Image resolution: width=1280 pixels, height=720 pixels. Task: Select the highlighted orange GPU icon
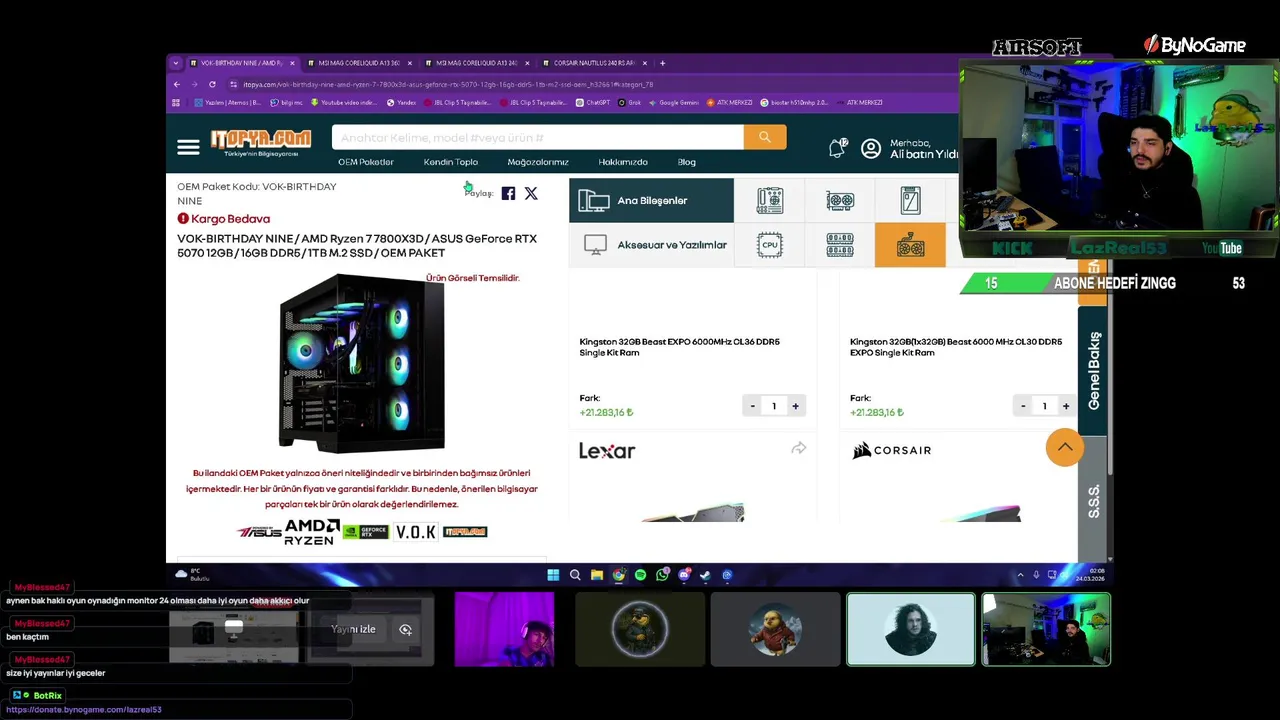point(910,245)
